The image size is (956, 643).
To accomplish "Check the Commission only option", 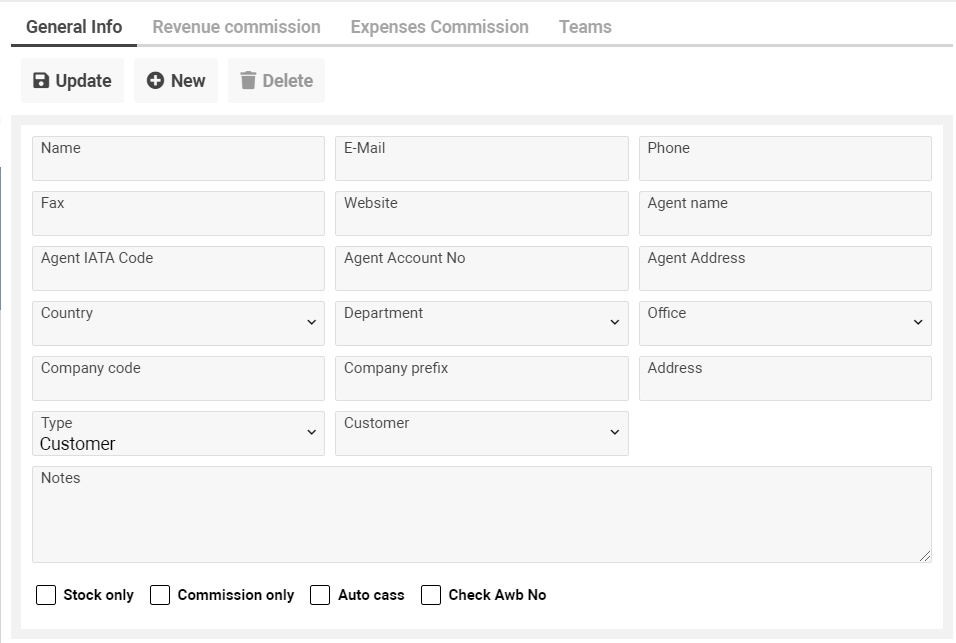I will tap(160, 594).
